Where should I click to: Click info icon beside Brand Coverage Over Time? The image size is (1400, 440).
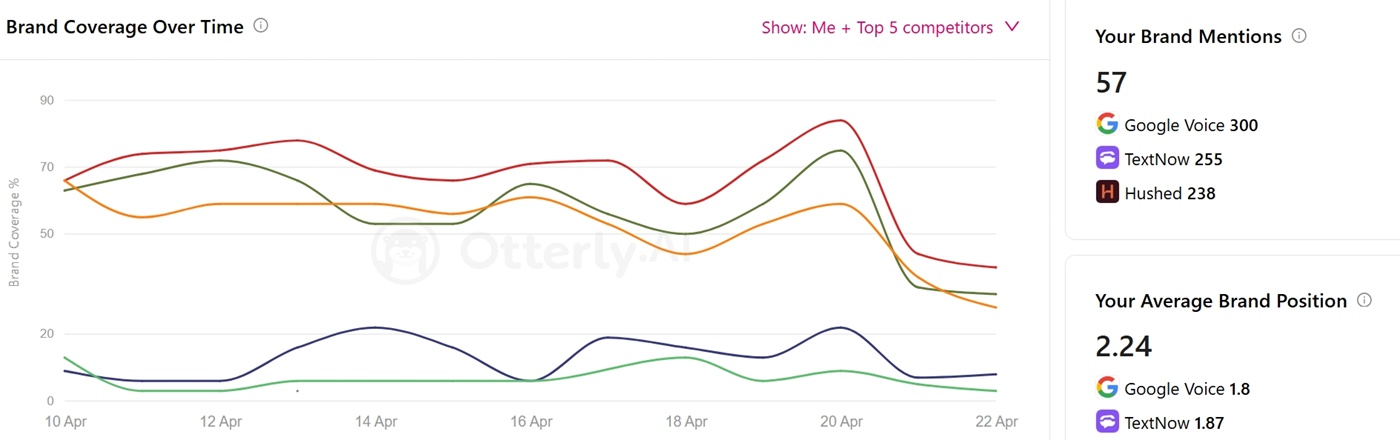[261, 27]
